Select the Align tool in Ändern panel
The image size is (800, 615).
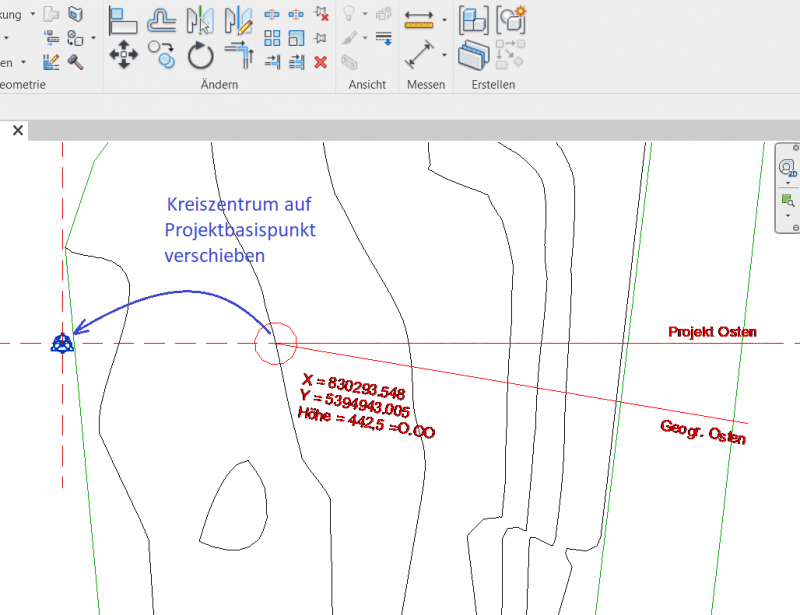pos(123,19)
